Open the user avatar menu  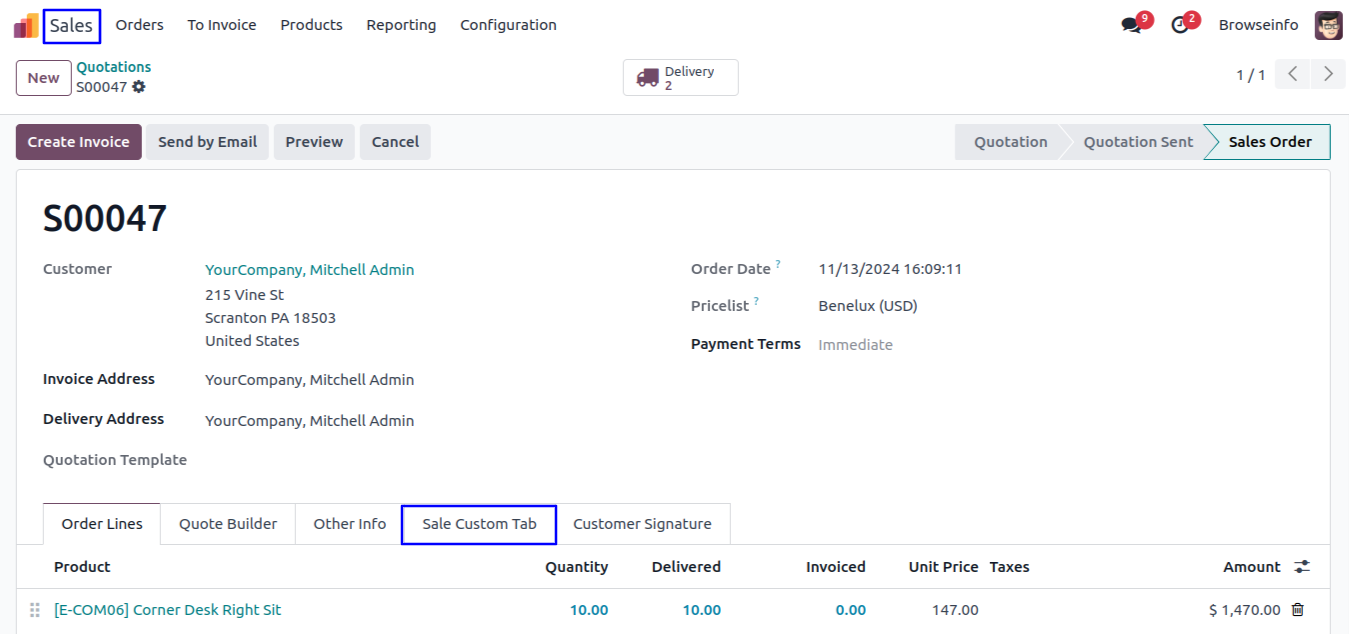pos(1328,26)
